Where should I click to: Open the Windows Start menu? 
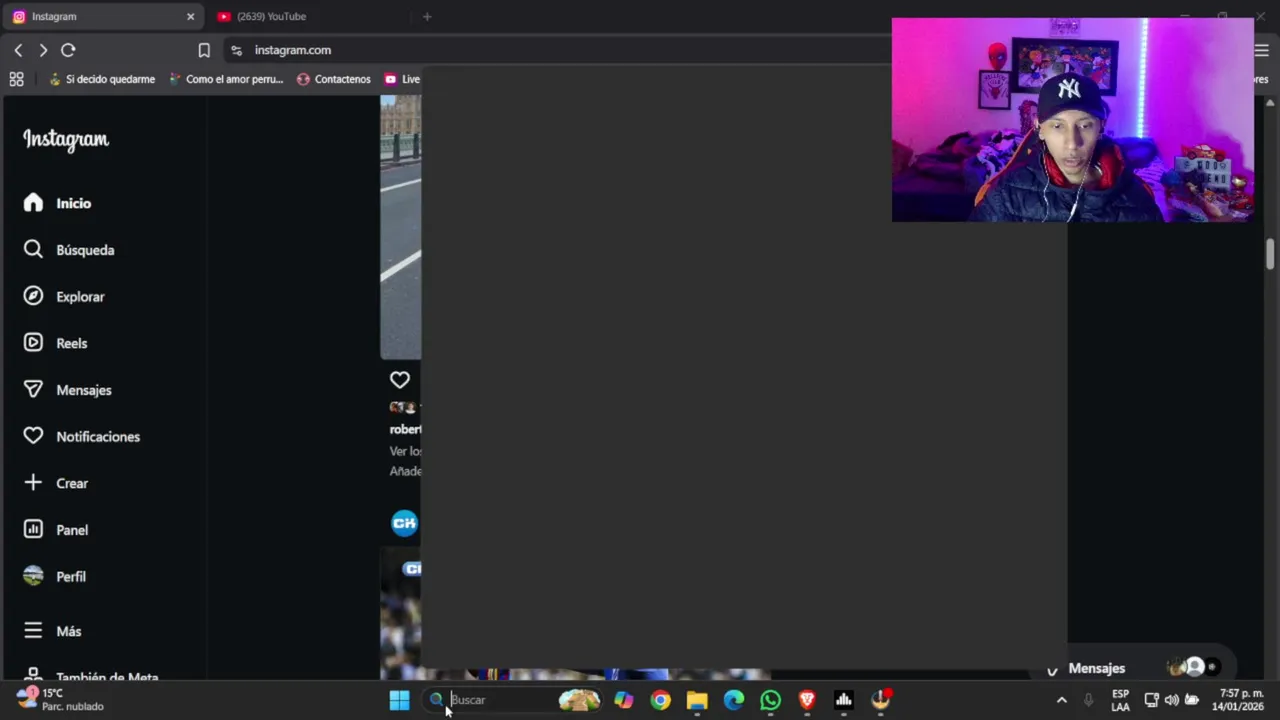tap(399, 700)
